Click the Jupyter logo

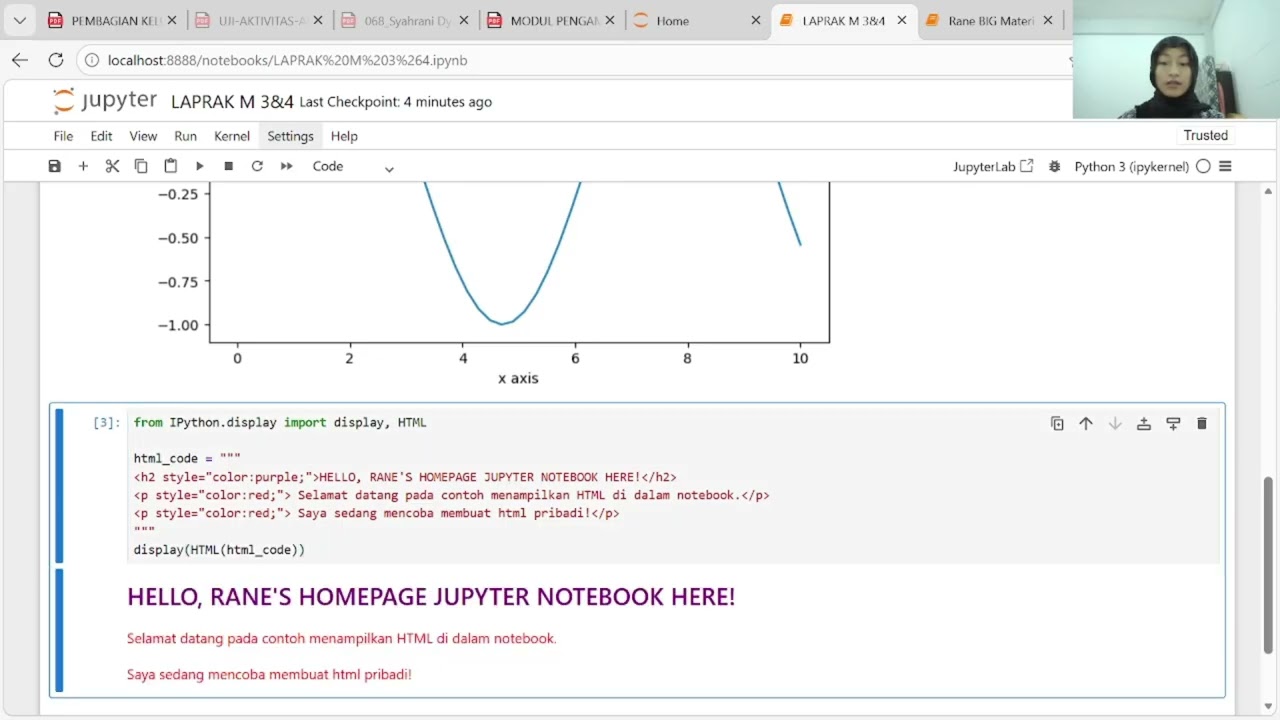pyautogui.click(x=105, y=101)
